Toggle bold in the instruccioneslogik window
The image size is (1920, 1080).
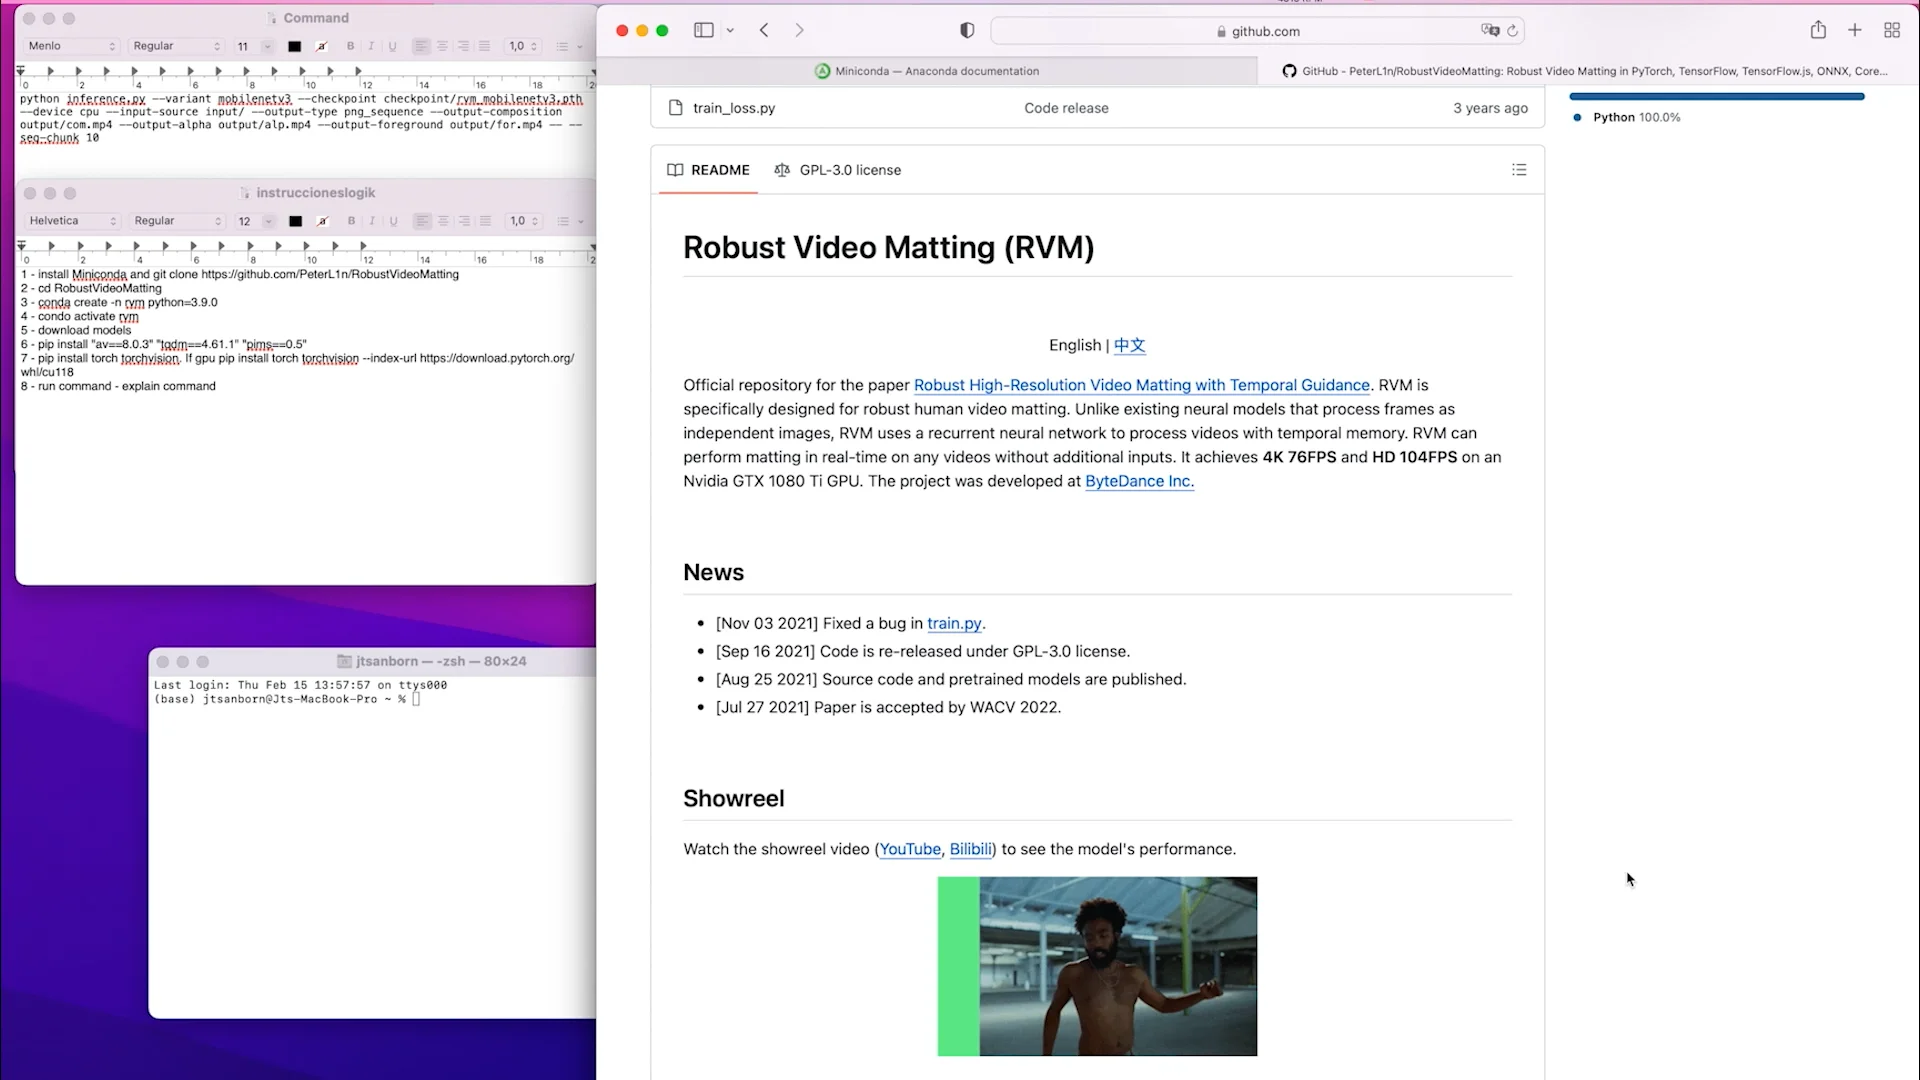click(x=351, y=221)
